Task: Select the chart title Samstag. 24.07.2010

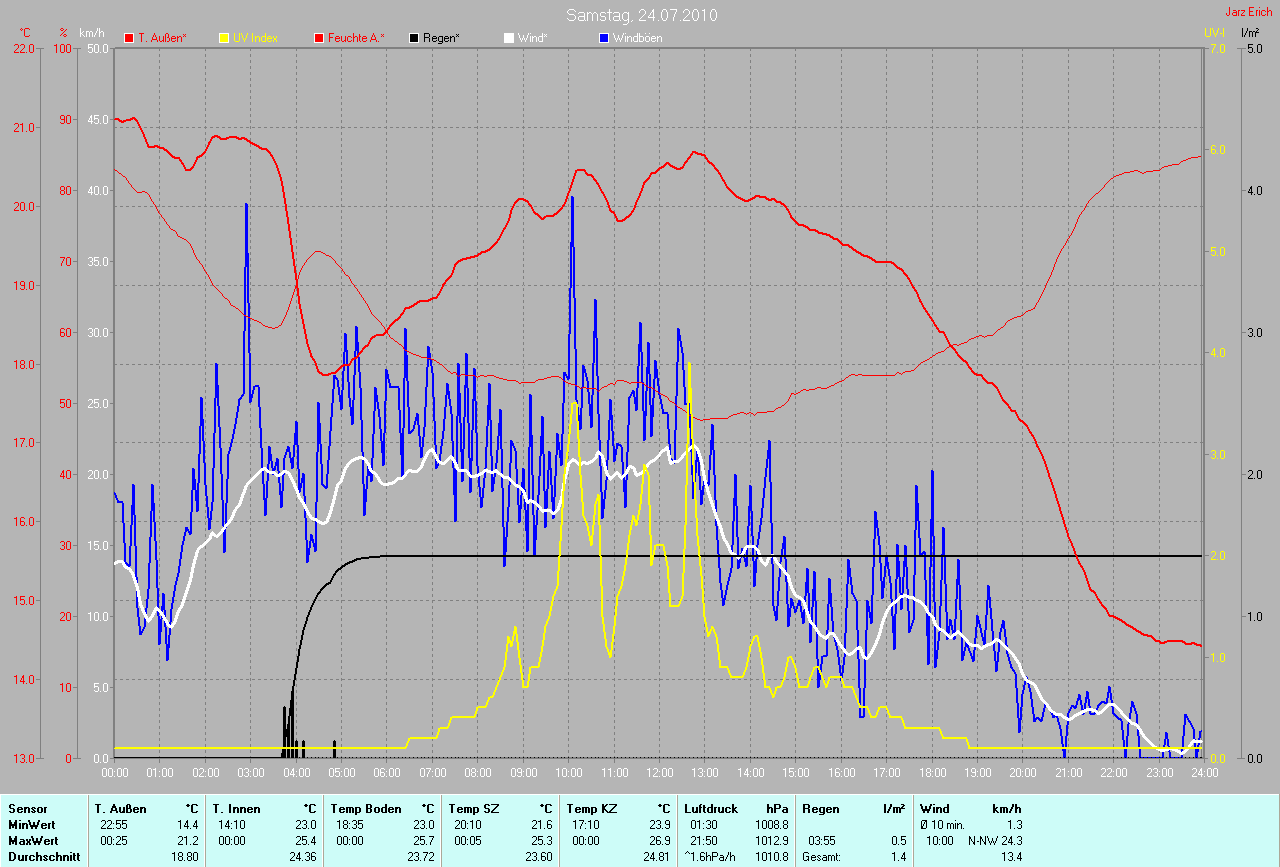Action: pyautogui.click(x=641, y=15)
